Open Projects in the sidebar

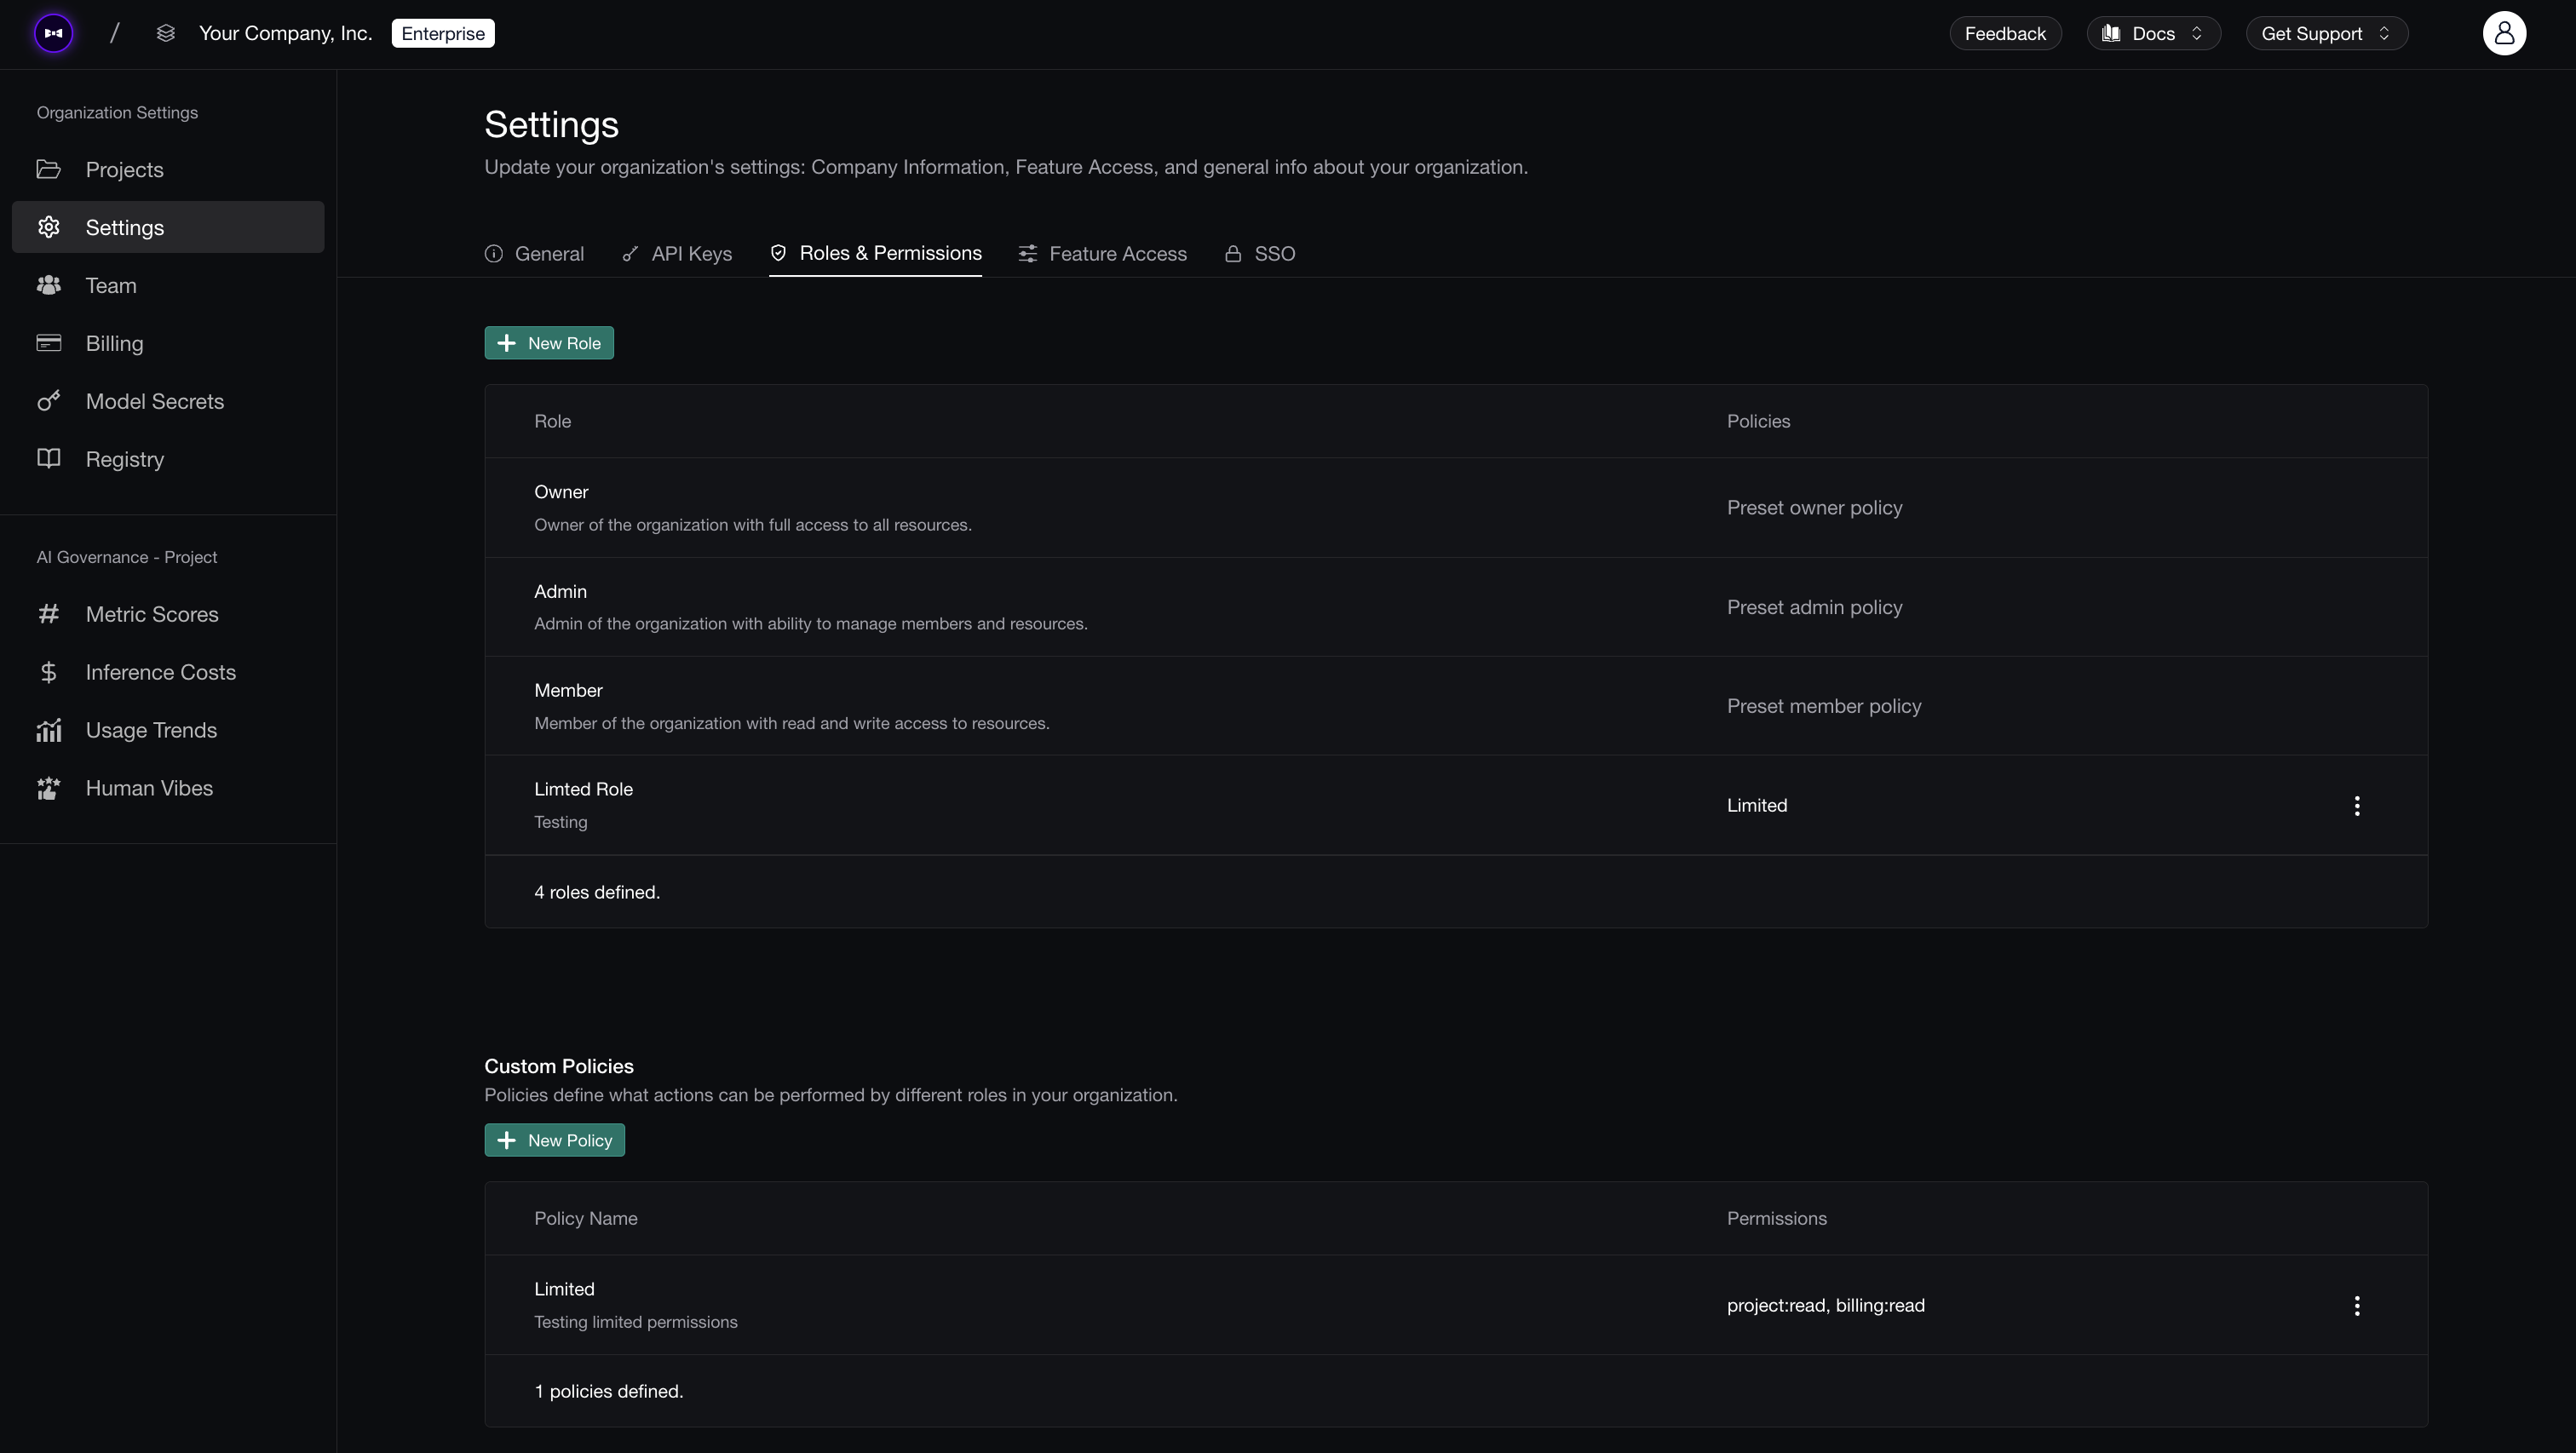(168, 169)
